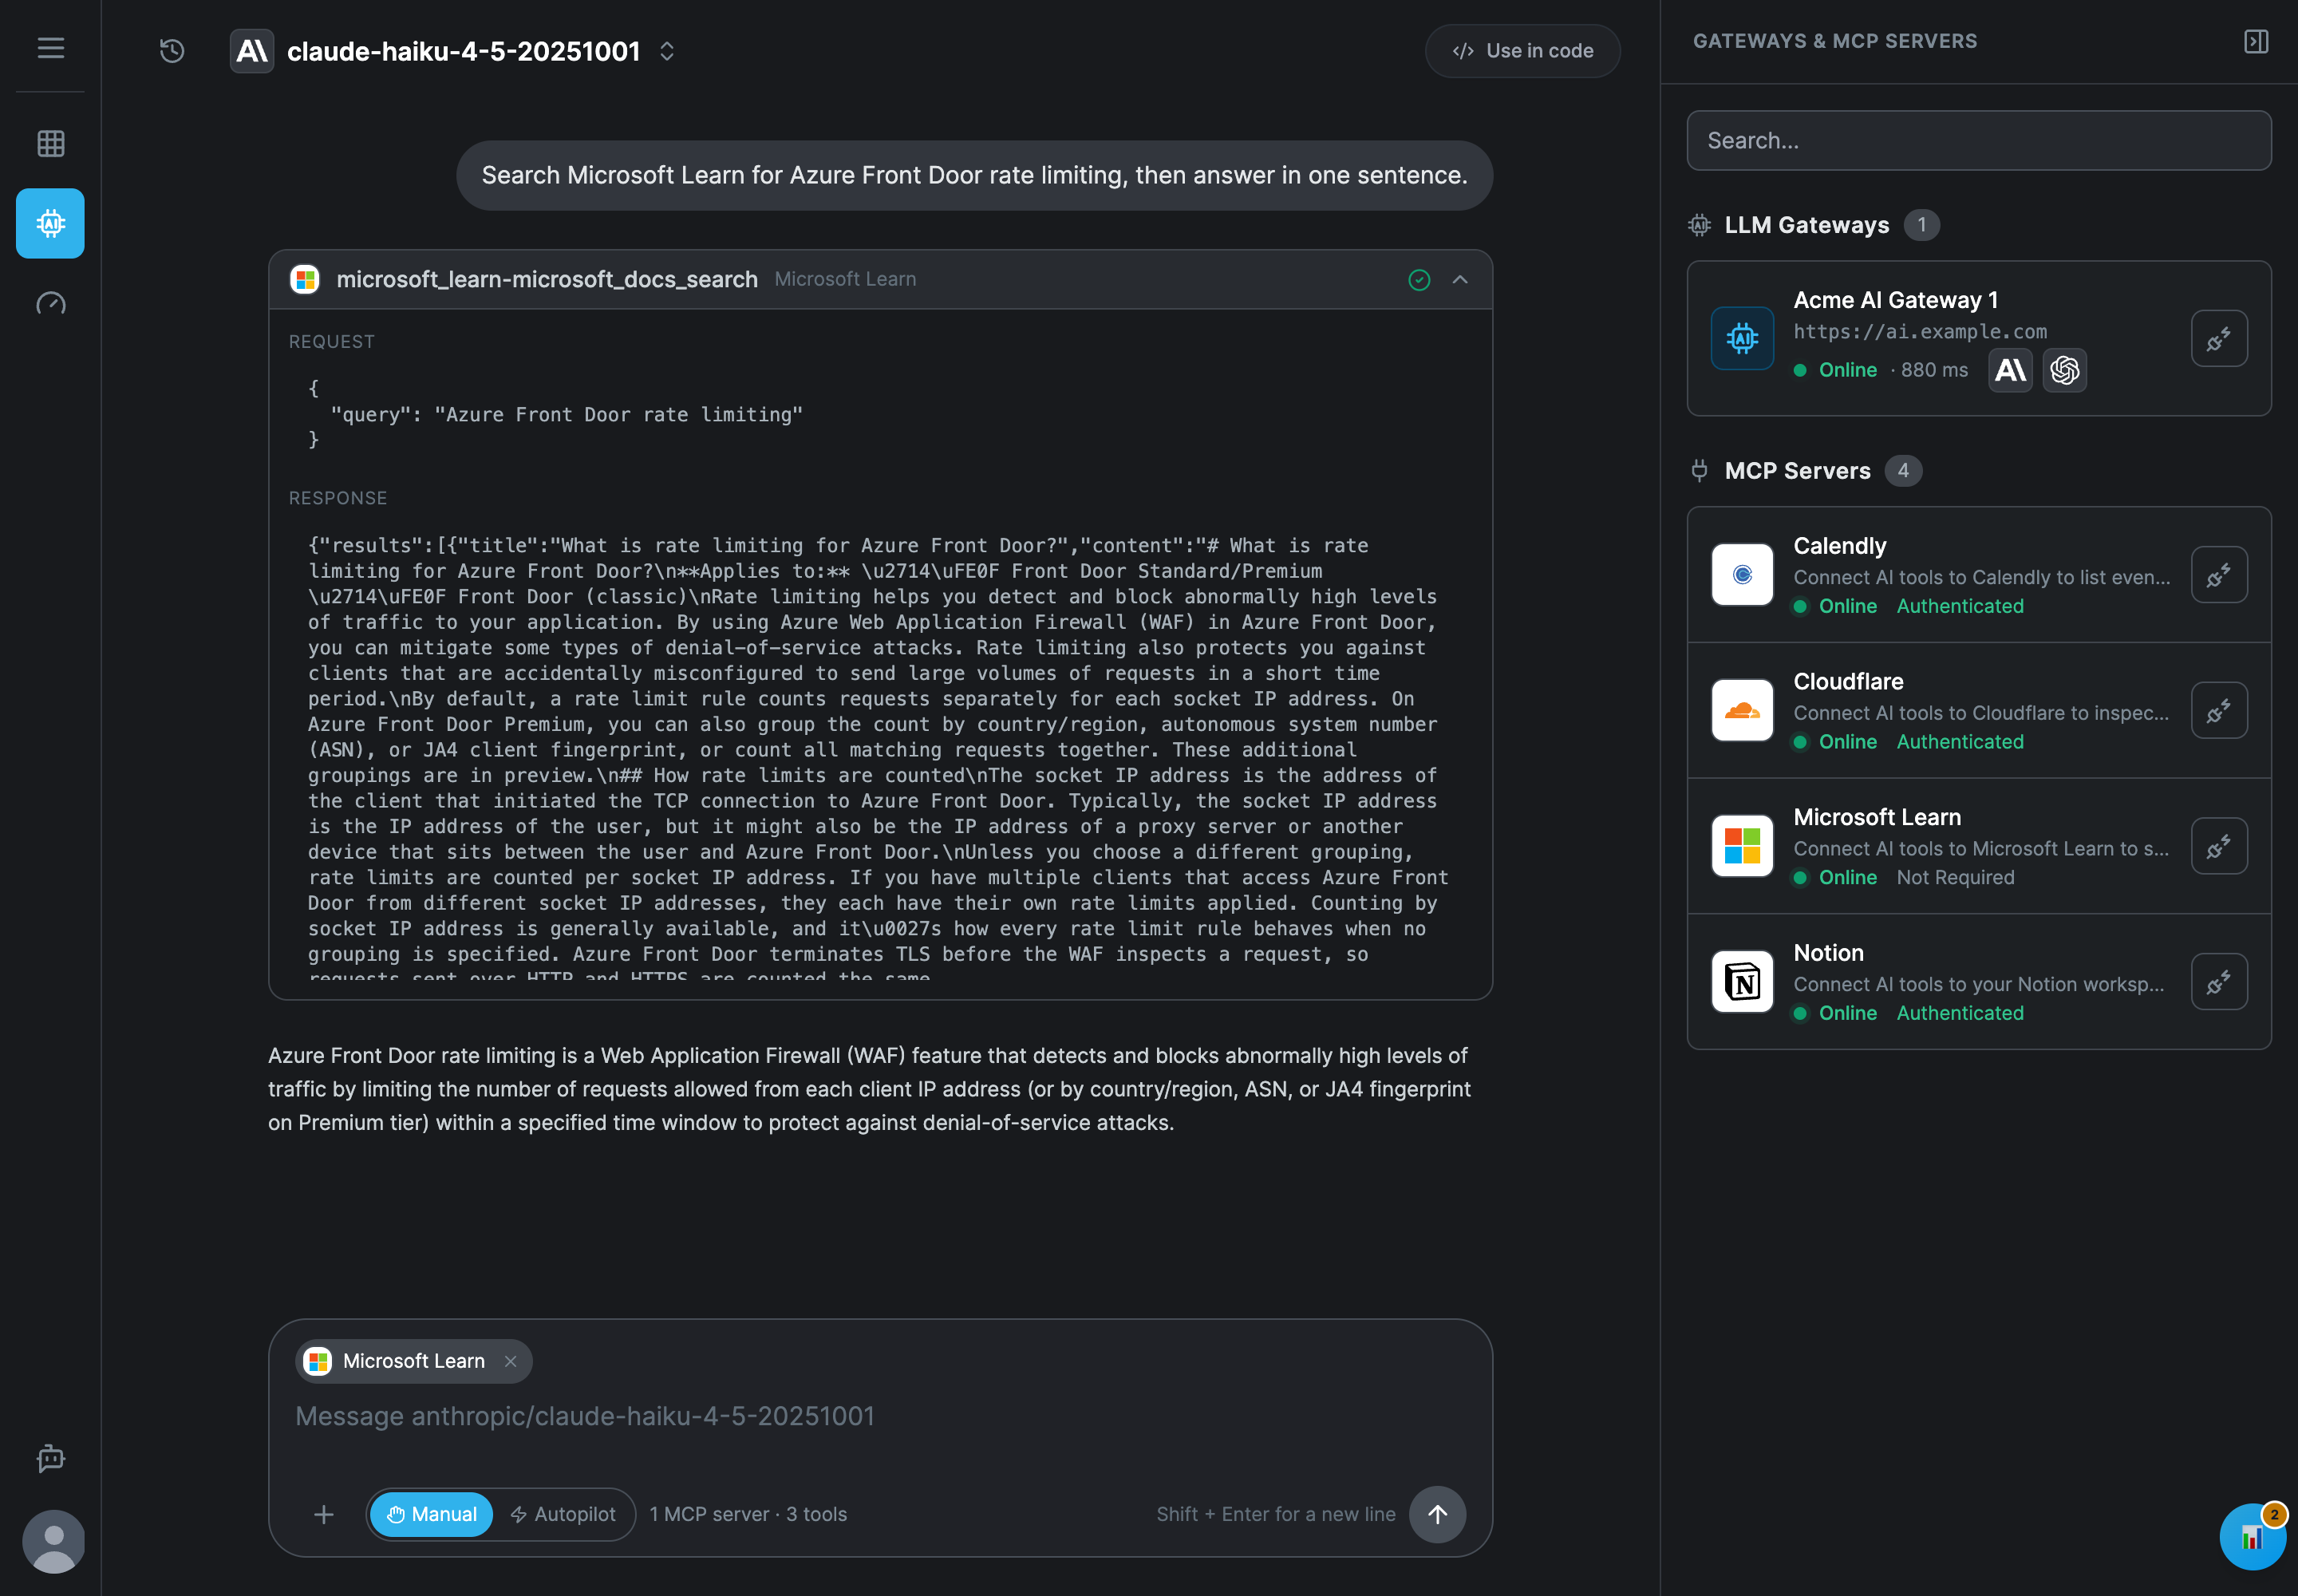2298x1596 pixels.
Task: Click the Cloudflare server title
Action: click(1848, 681)
